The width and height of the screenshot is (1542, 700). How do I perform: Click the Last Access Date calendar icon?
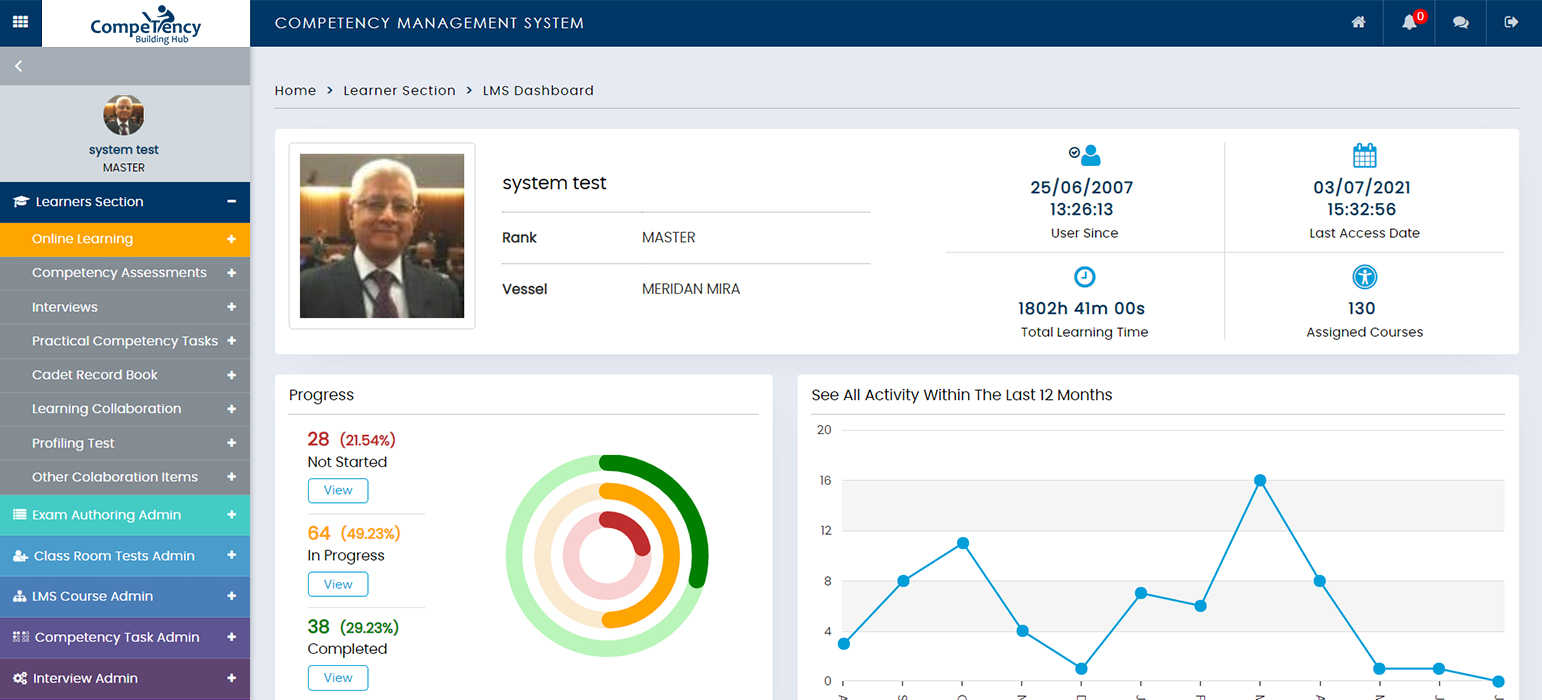click(x=1364, y=156)
